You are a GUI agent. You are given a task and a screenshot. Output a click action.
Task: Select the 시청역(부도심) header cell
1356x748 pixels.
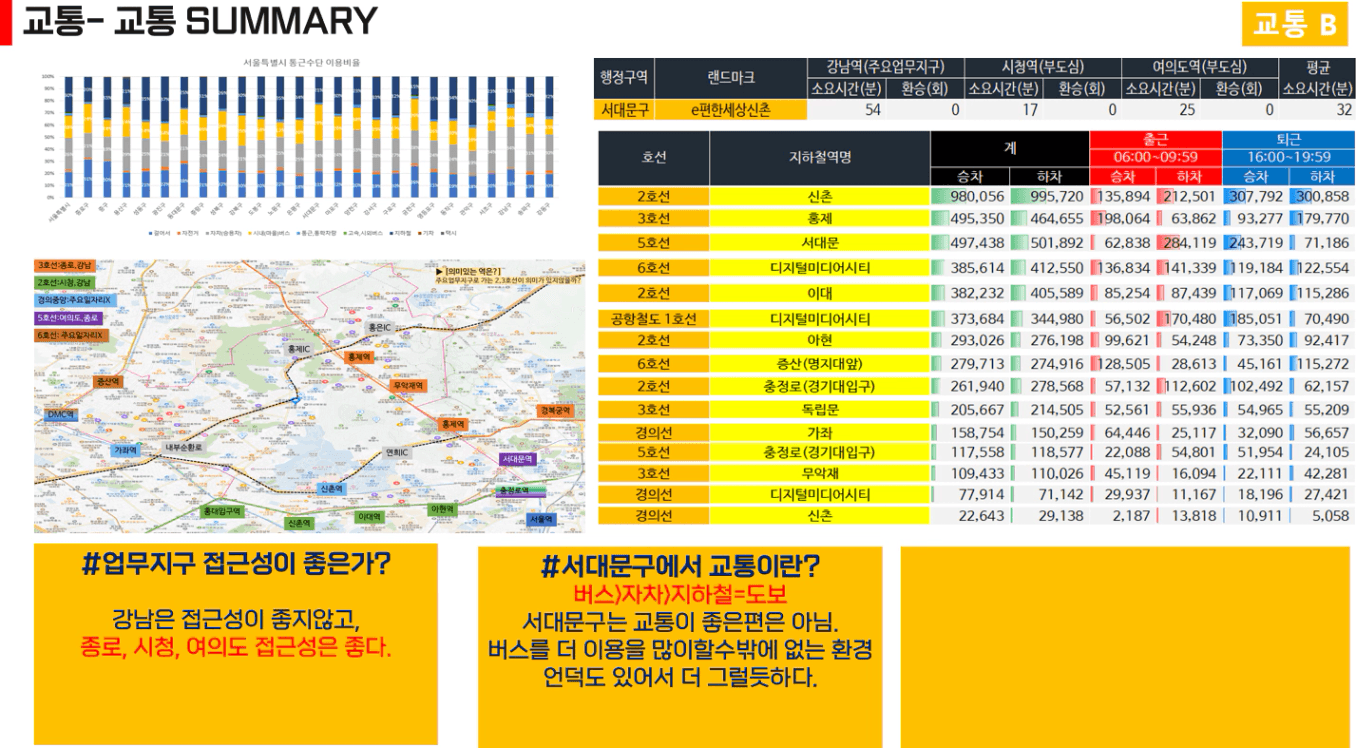[x=1042, y=67]
